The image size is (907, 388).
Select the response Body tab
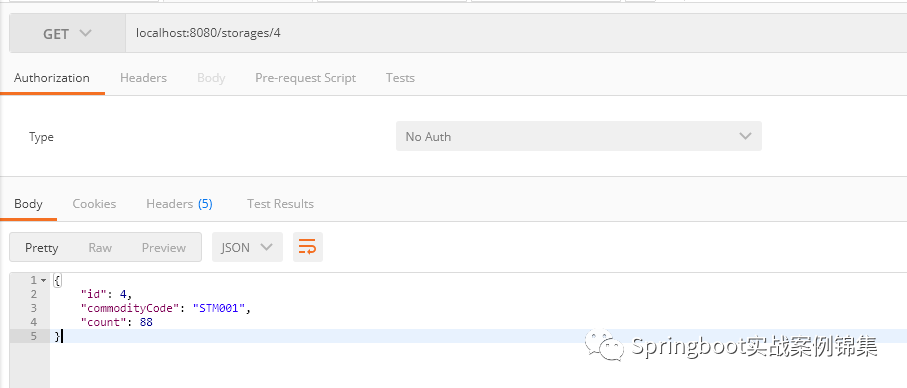click(28, 204)
